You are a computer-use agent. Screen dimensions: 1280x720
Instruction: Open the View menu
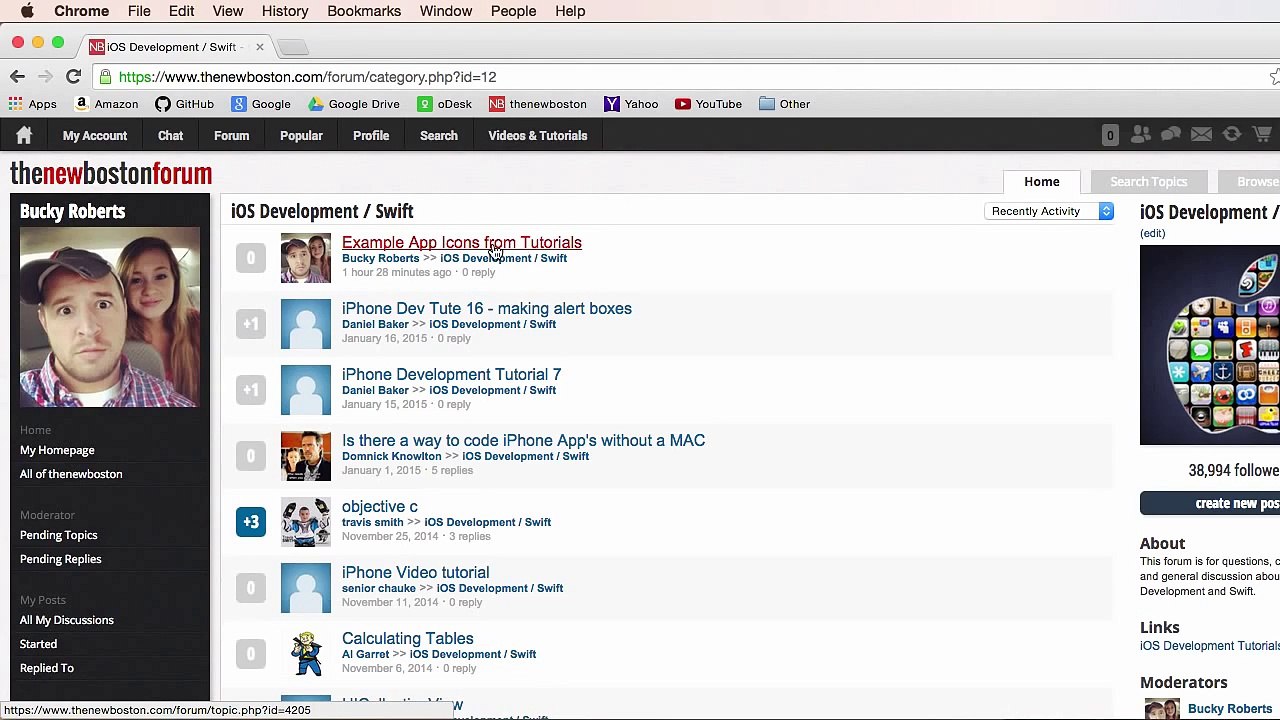coord(228,11)
